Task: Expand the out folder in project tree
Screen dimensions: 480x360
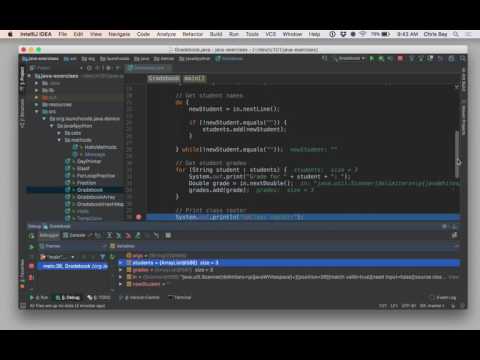Action: coord(36,98)
